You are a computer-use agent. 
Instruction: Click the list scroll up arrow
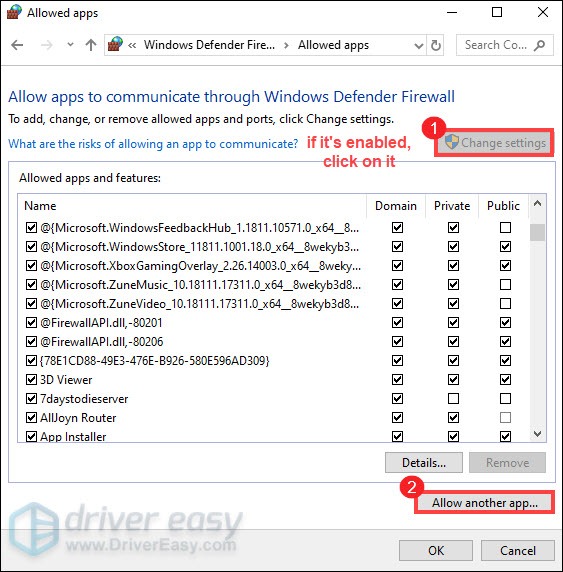(537, 204)
